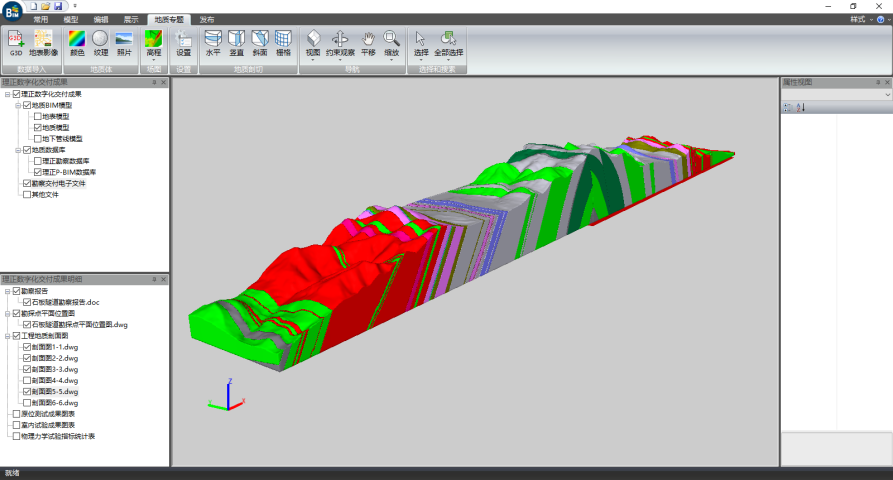
Task: Uncheck the 地质模型 checkbox
Action: click(38, 127)
